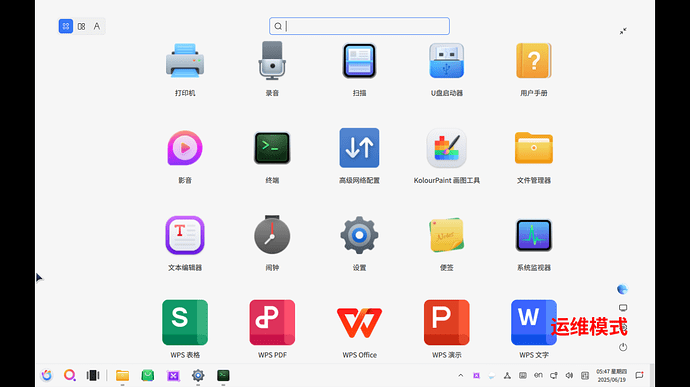Open the notification center icon
The width and height of the screenshot is (690, 387).
(x=639, y=376)
